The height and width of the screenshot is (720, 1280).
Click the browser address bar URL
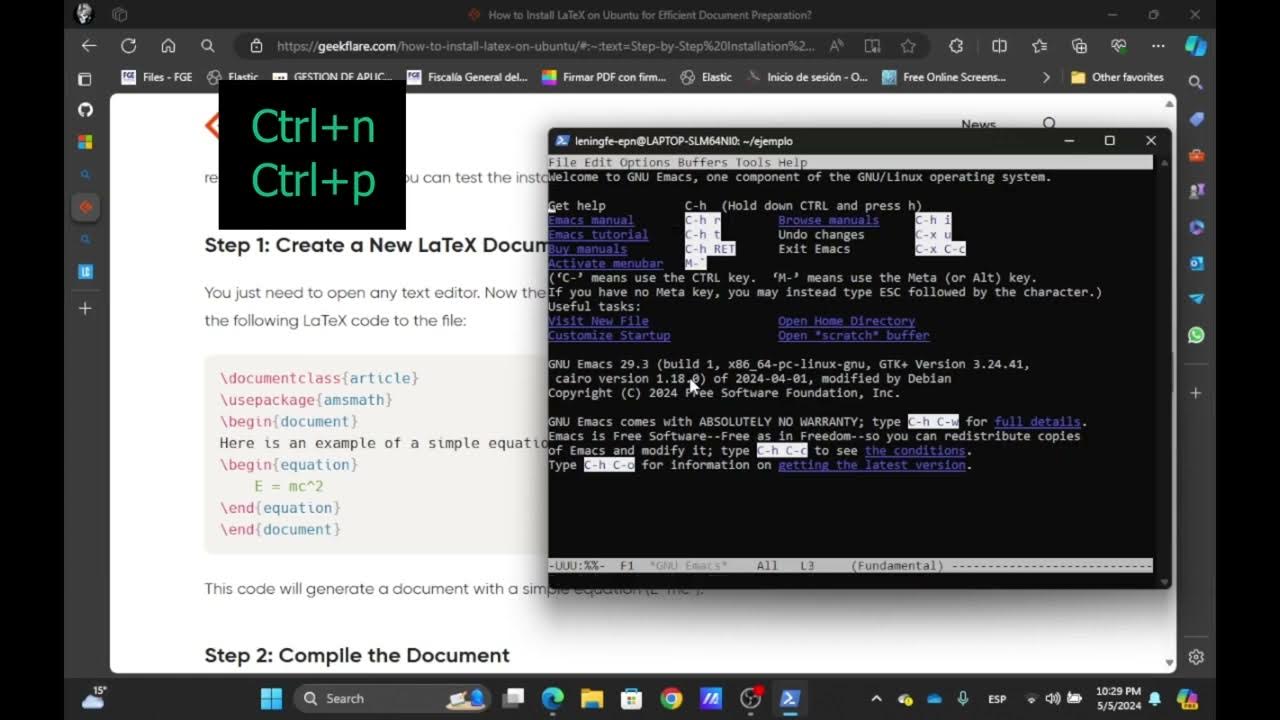click(x=545, y=46)
